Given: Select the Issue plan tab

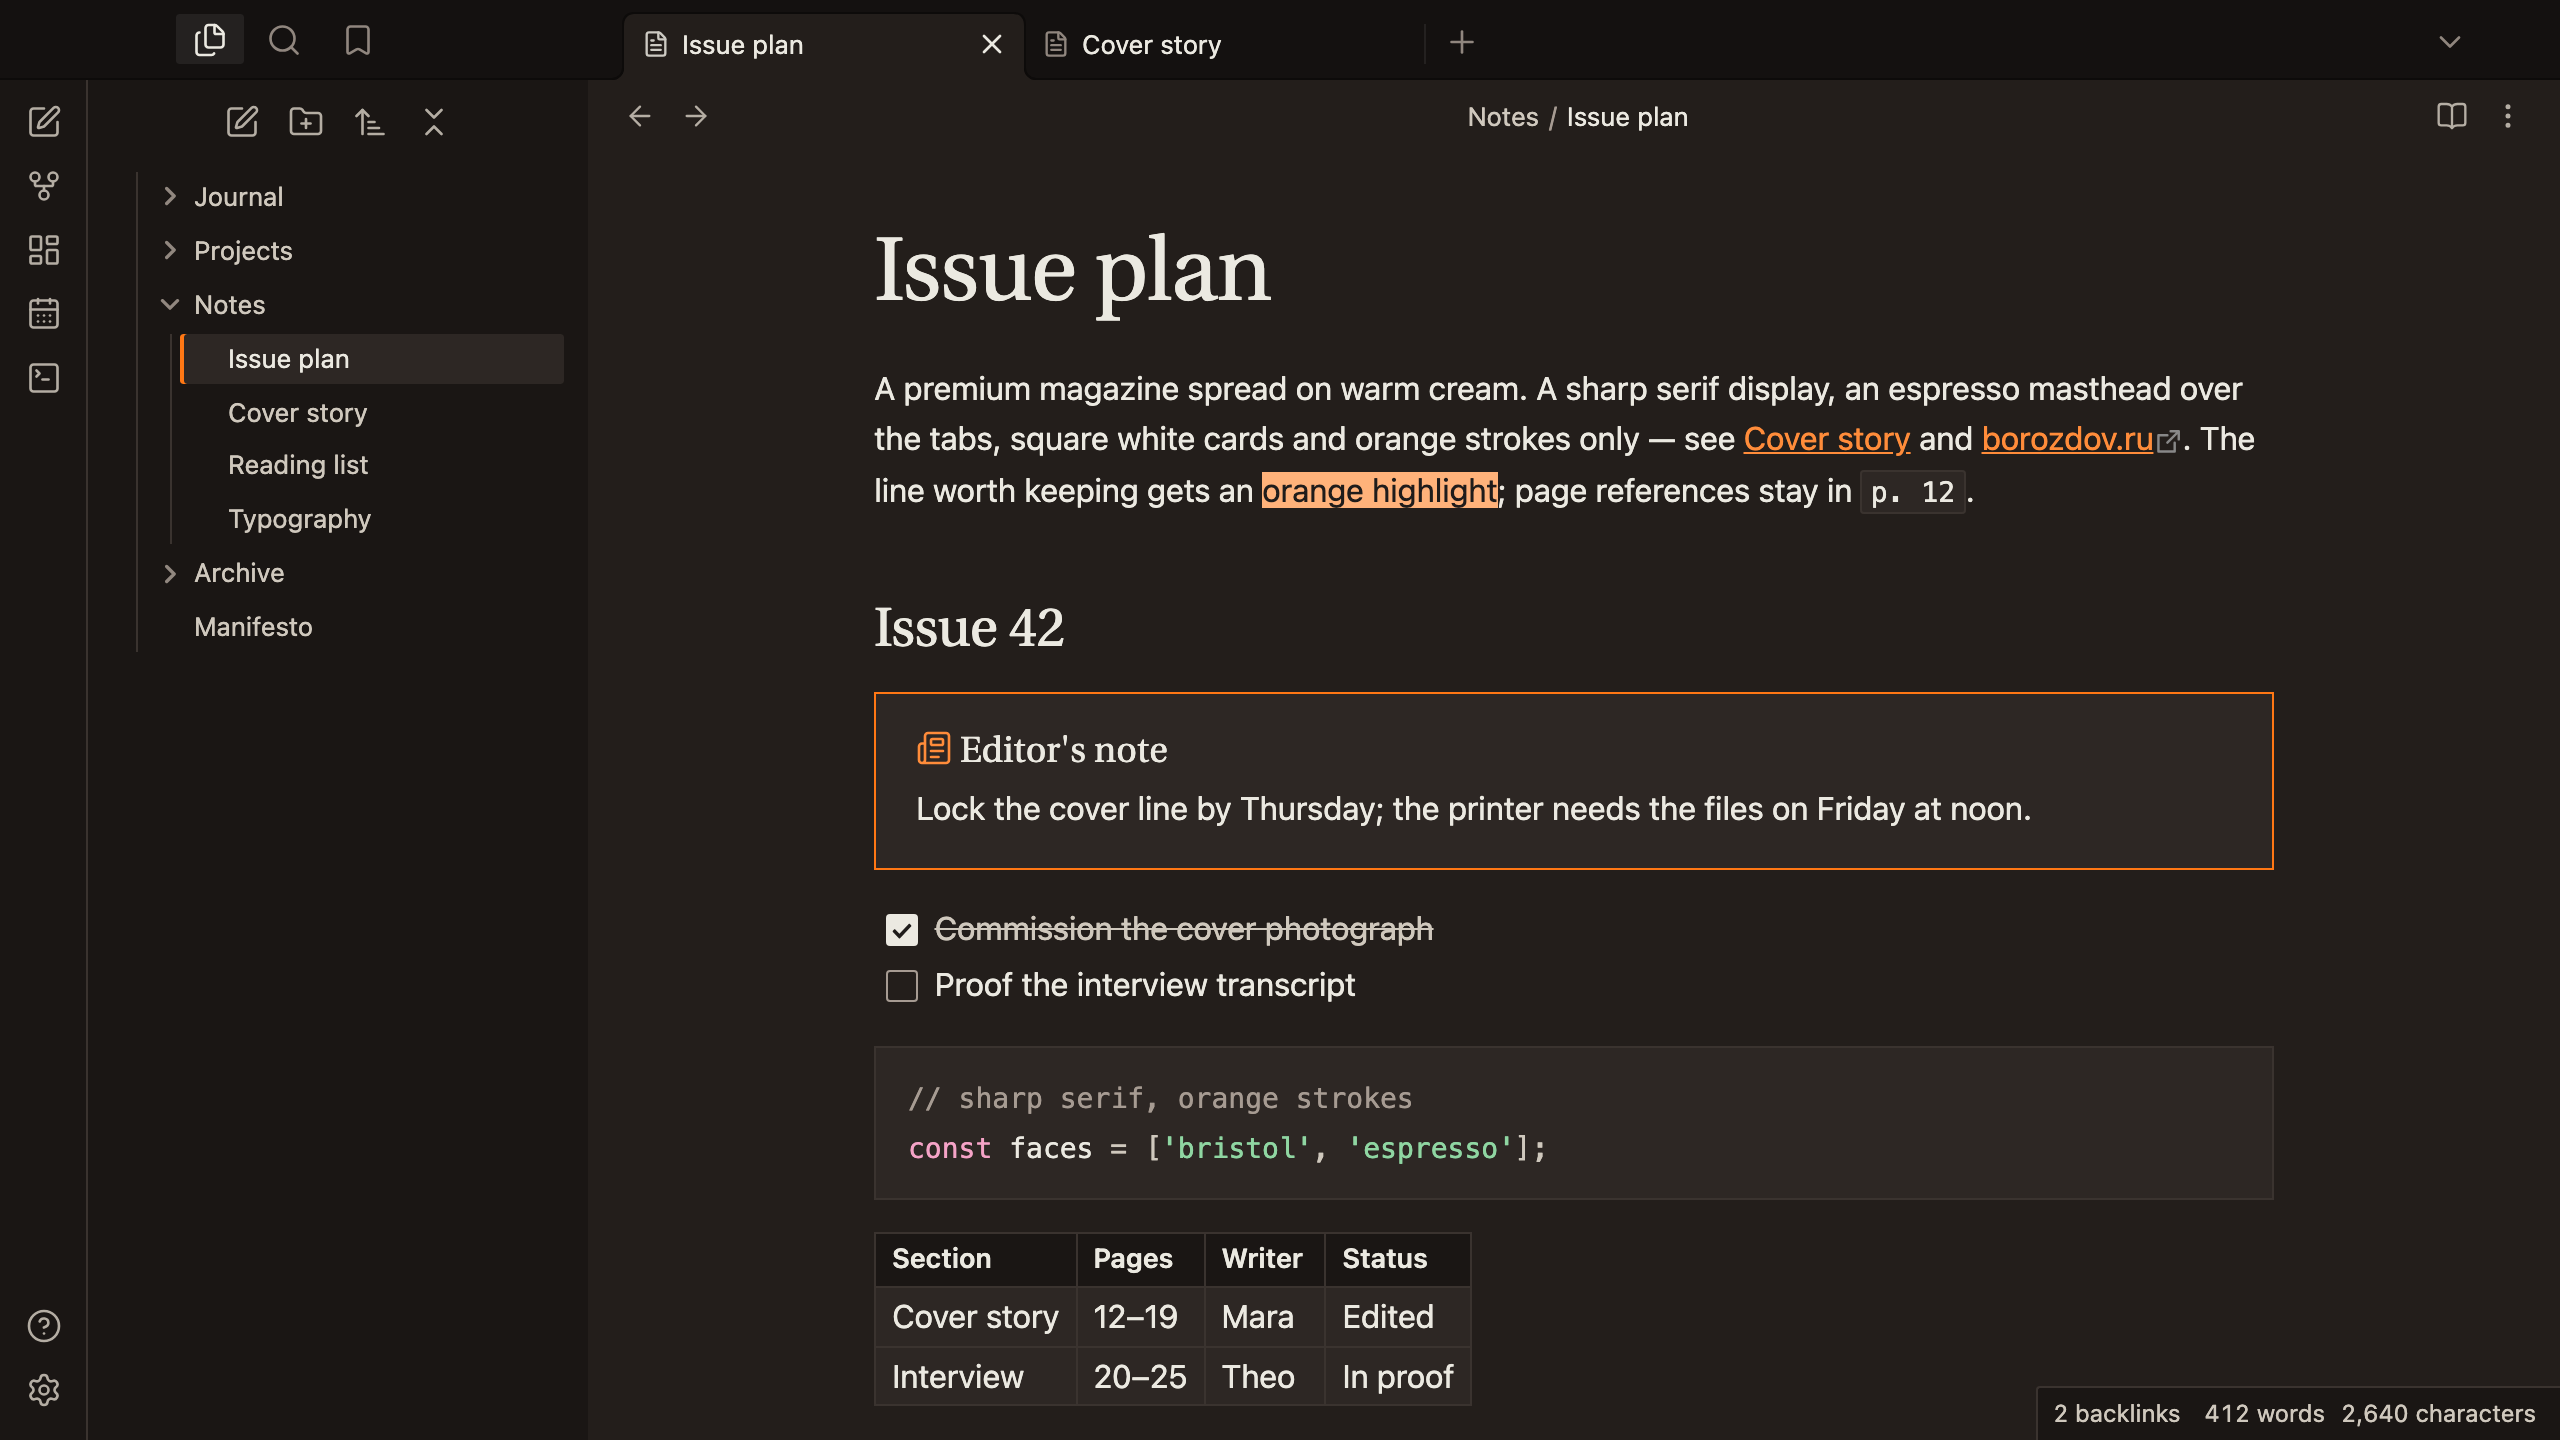Looking at the screenshot, I should [824, 45].
